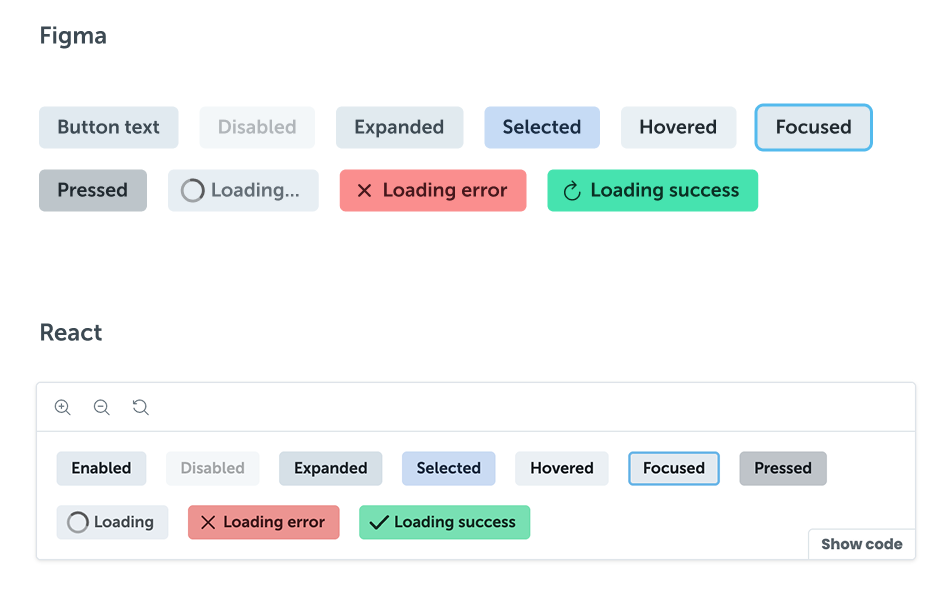Click the Disabled button in the React preview
Image resolution: width=948 pixels, height=593 pixels.
(212, 468)
